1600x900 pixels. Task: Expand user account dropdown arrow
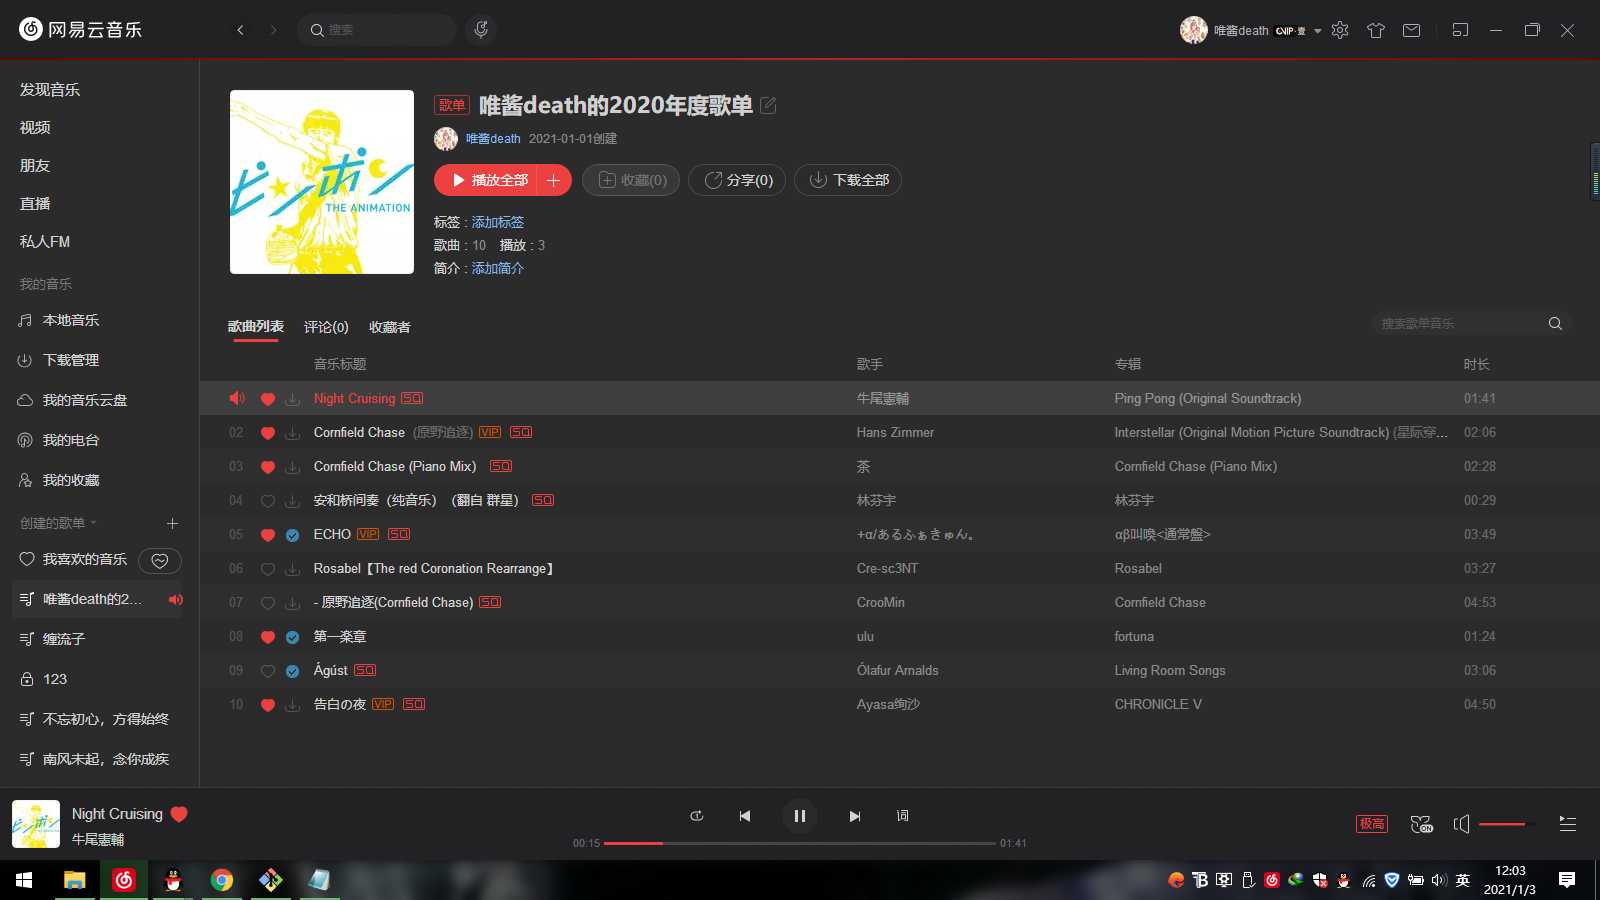click(1318, 31)
